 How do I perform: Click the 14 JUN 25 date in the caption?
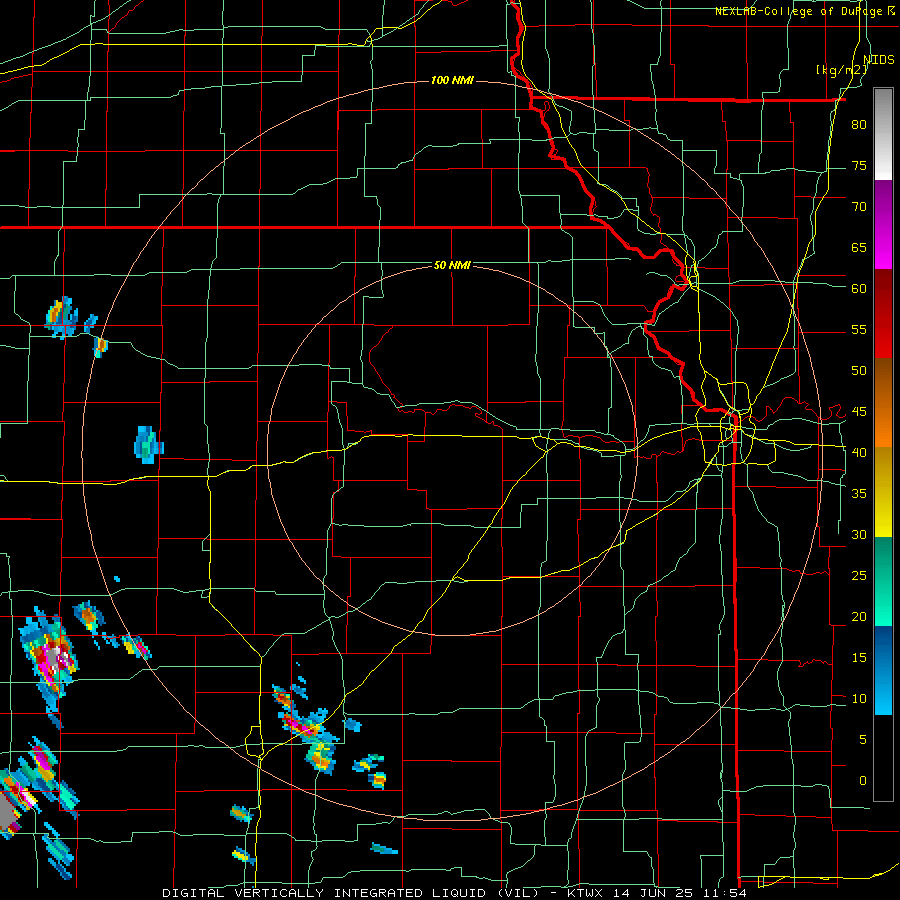click(655, 893)
